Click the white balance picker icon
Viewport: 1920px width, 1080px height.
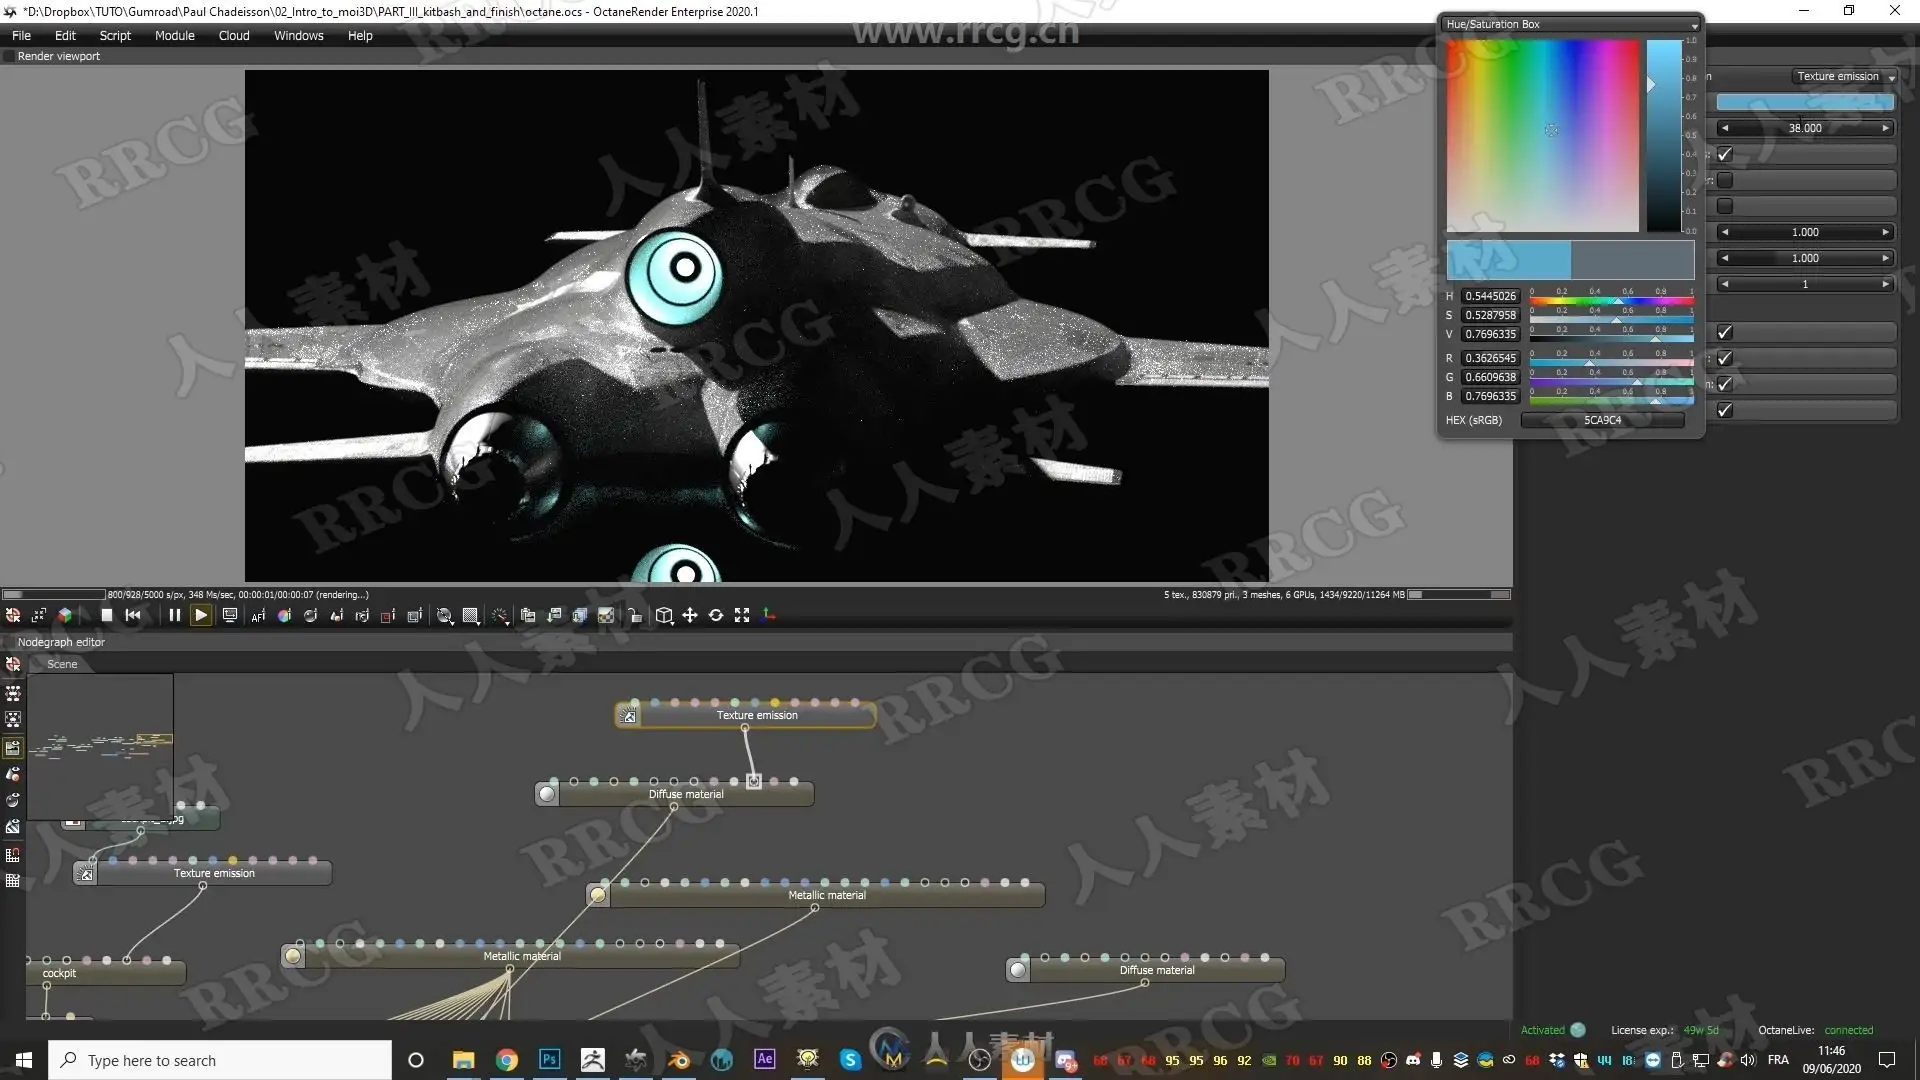pos(284,616)
